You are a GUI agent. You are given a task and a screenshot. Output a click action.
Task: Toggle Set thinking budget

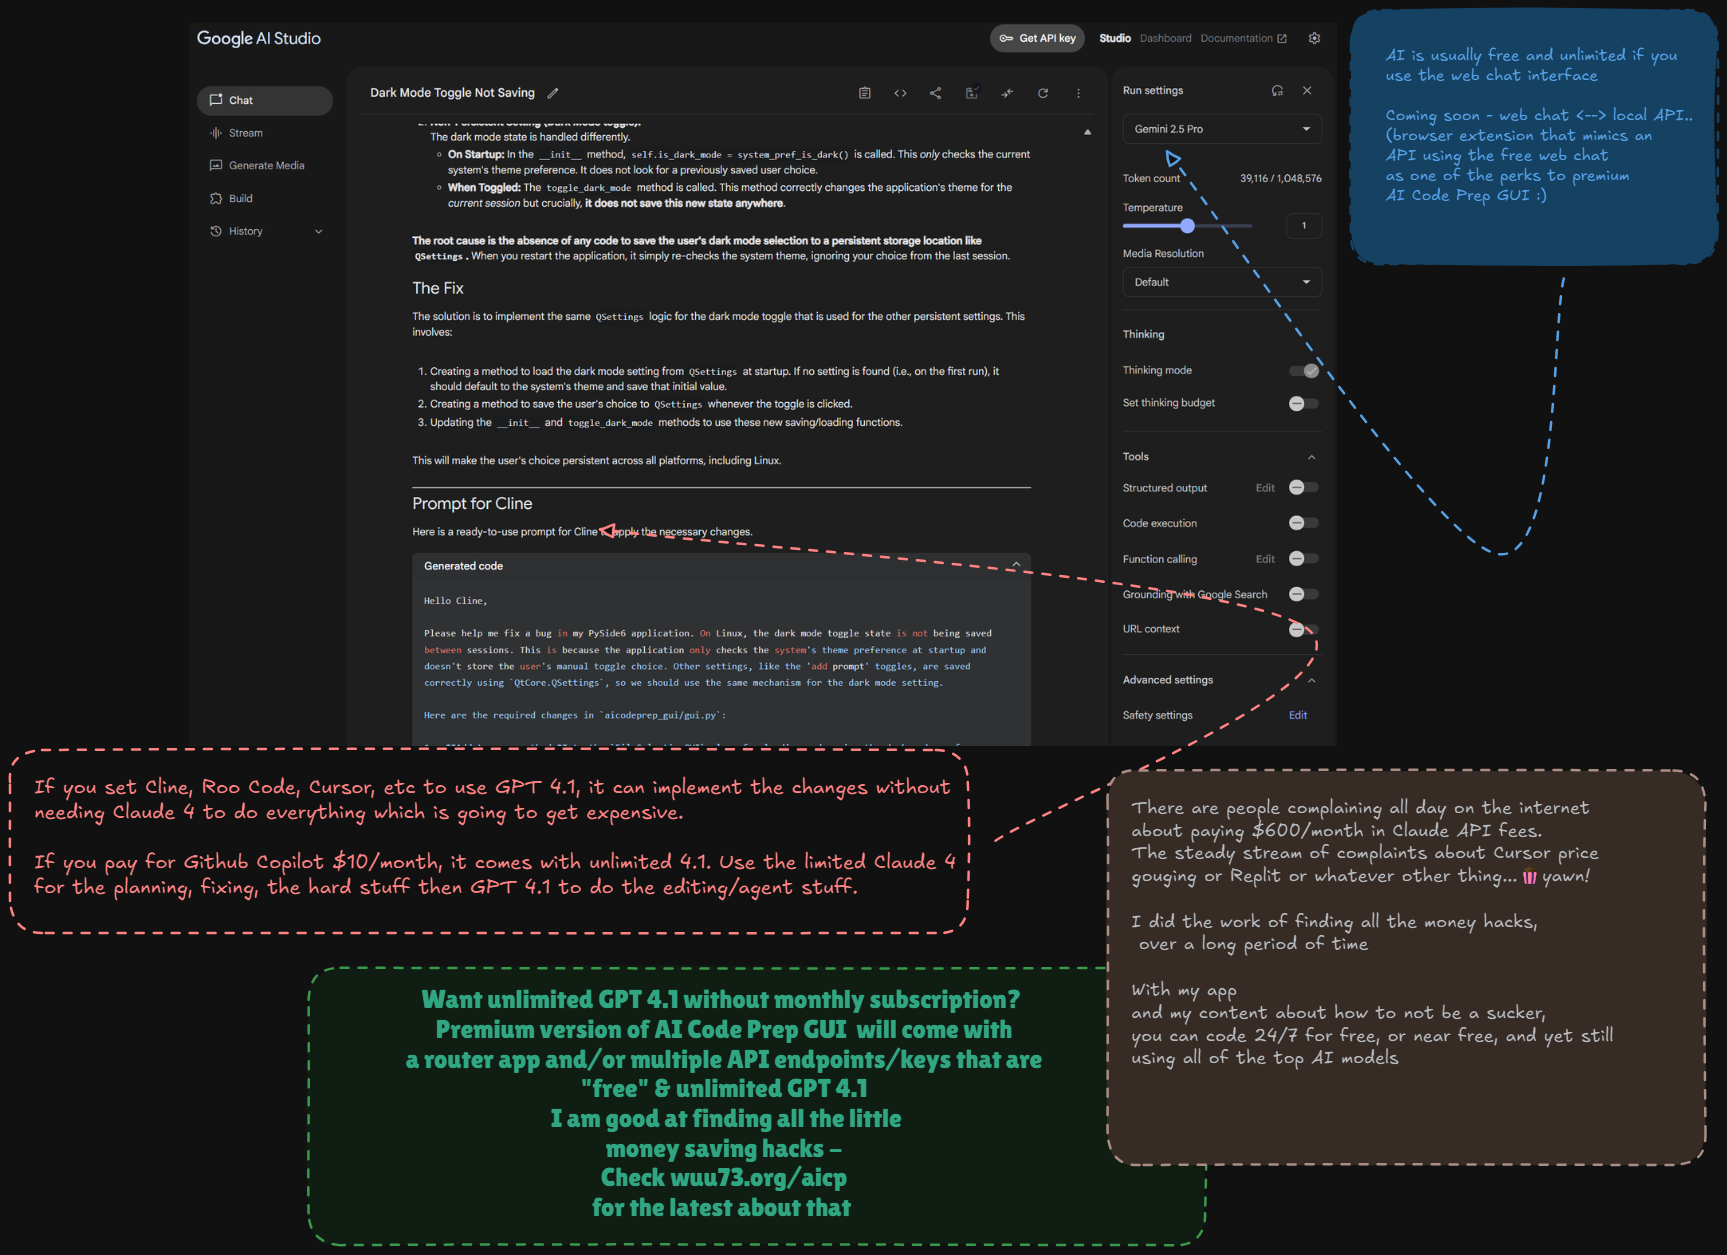pyautogui.click(x=1303, y=403)
